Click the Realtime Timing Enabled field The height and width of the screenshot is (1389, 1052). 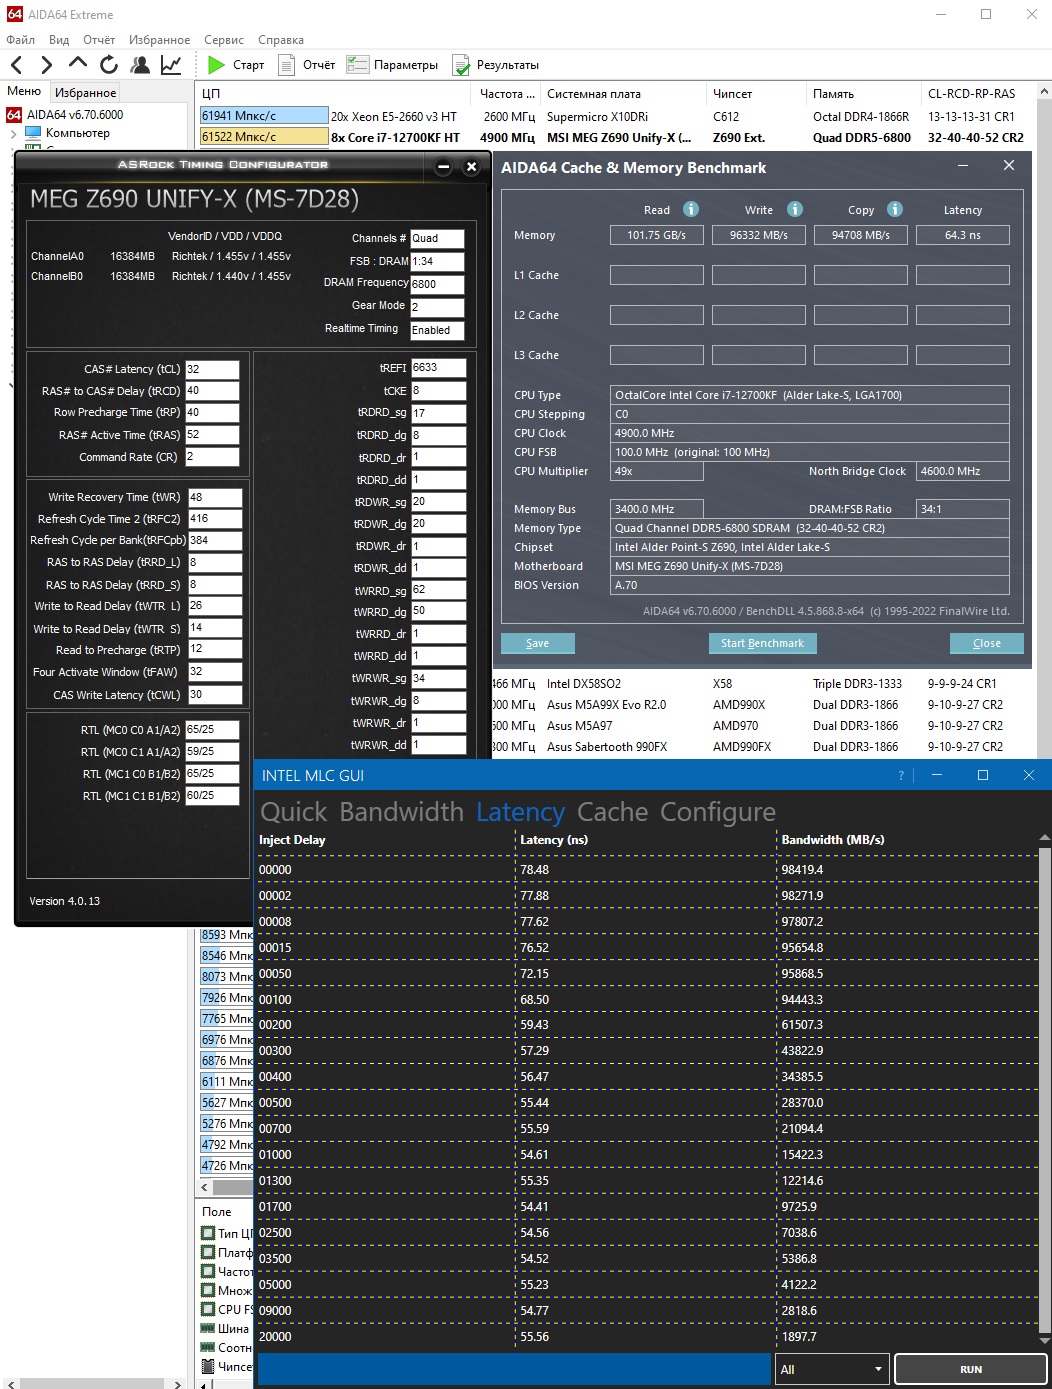click(x=437, y=330)
